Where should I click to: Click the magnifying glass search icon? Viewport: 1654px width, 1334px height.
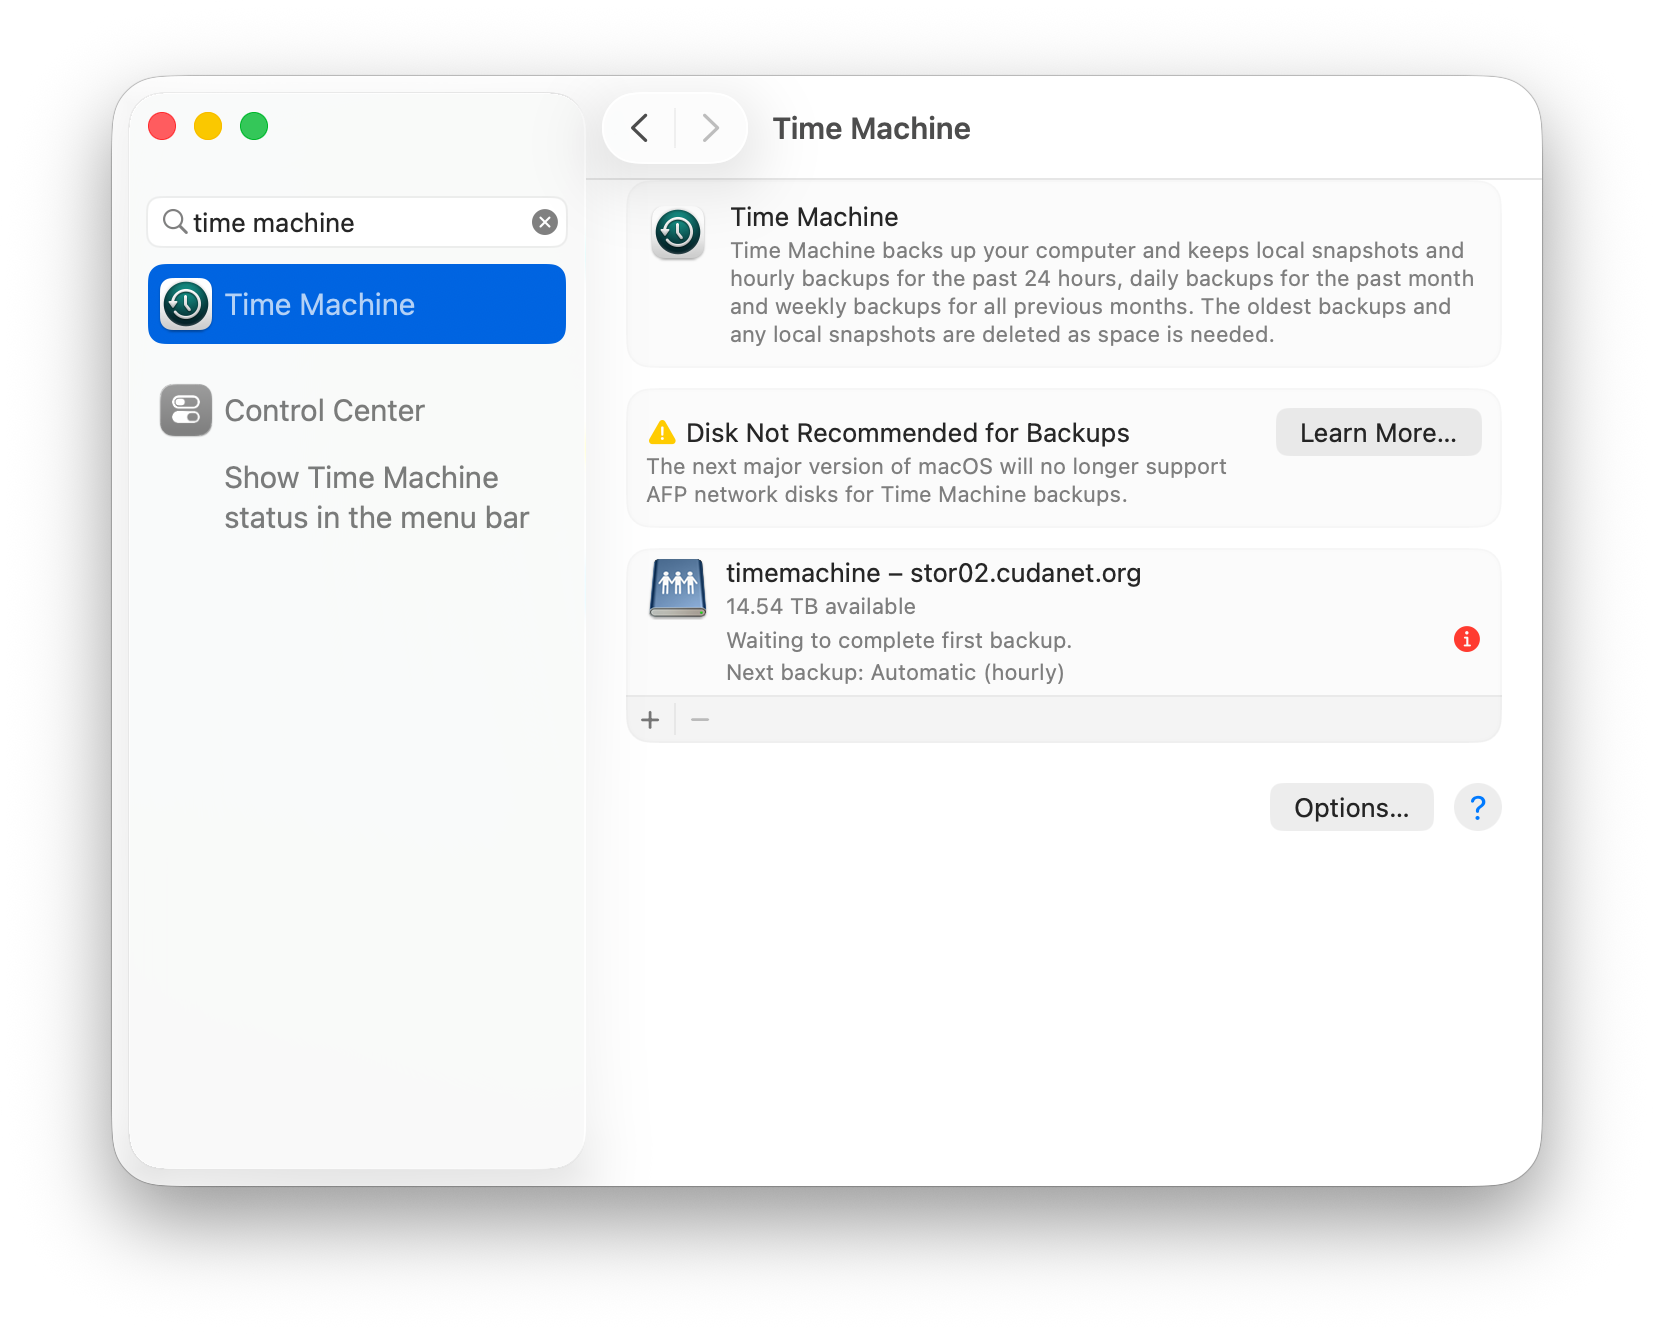coord(175,221)
